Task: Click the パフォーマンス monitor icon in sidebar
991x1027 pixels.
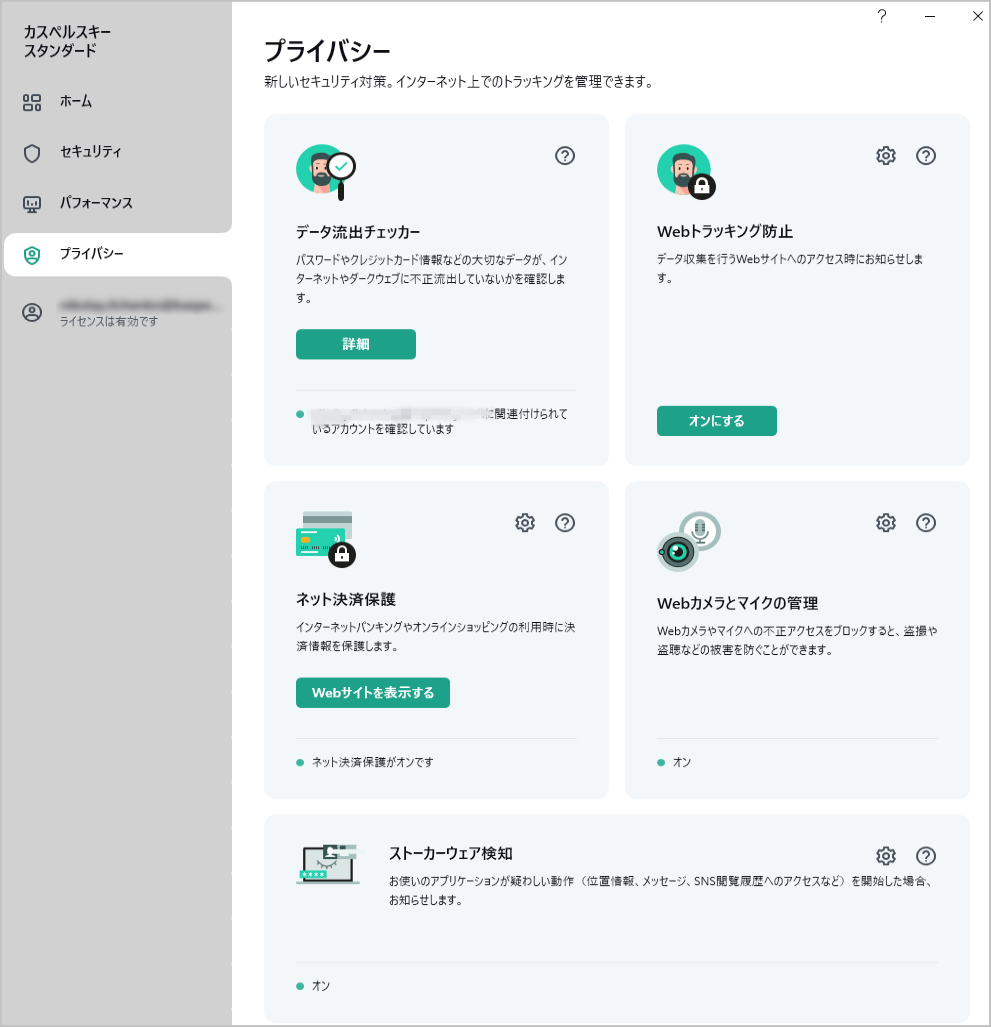Action: pyautogui.click(x=32, y=204)
